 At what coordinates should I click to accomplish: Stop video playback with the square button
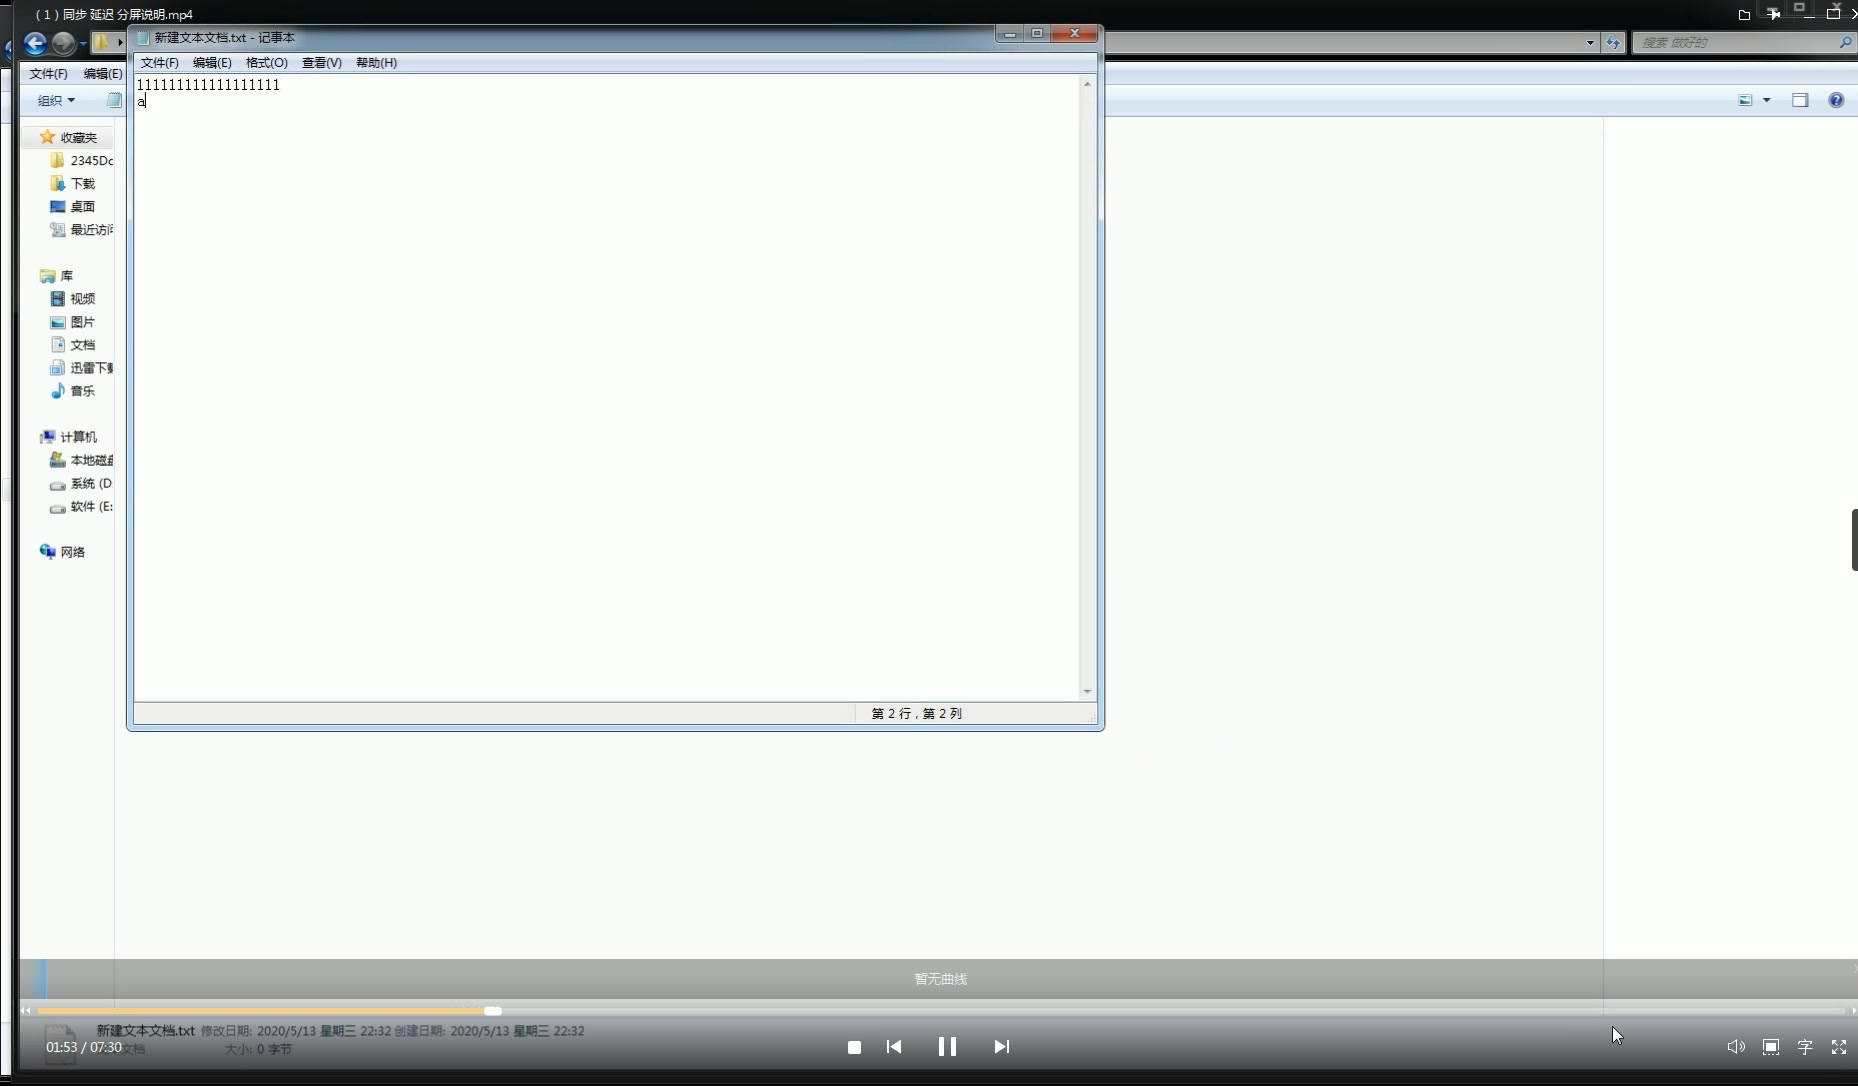click(854, 1047)
